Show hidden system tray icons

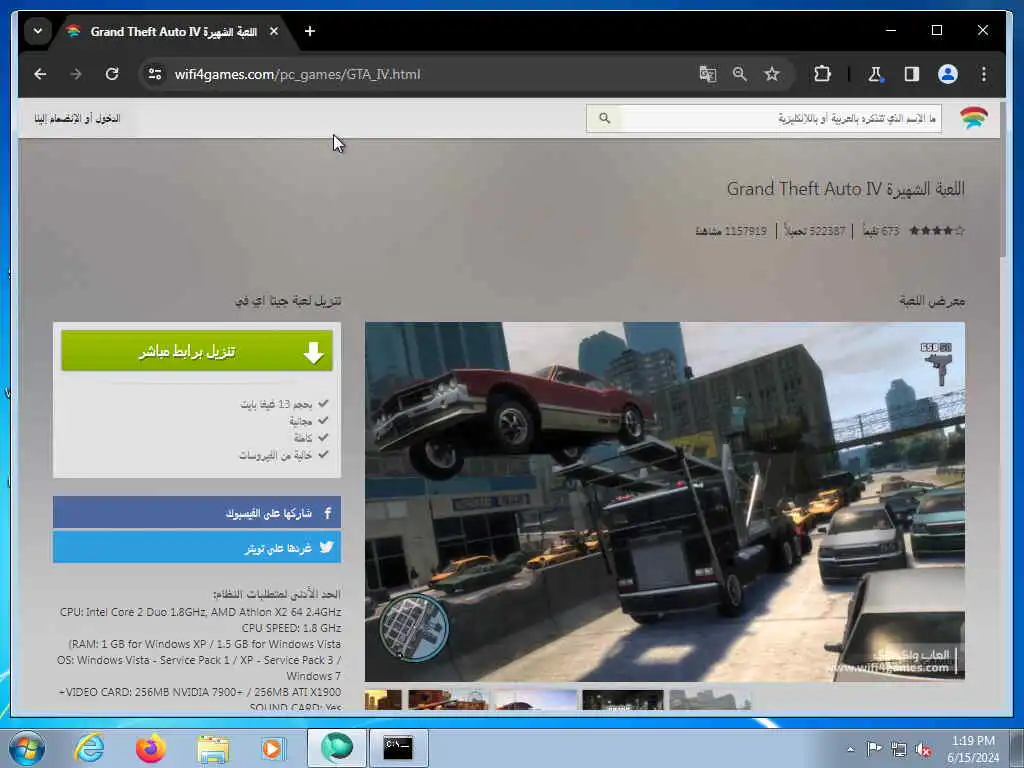pos(850,749)
